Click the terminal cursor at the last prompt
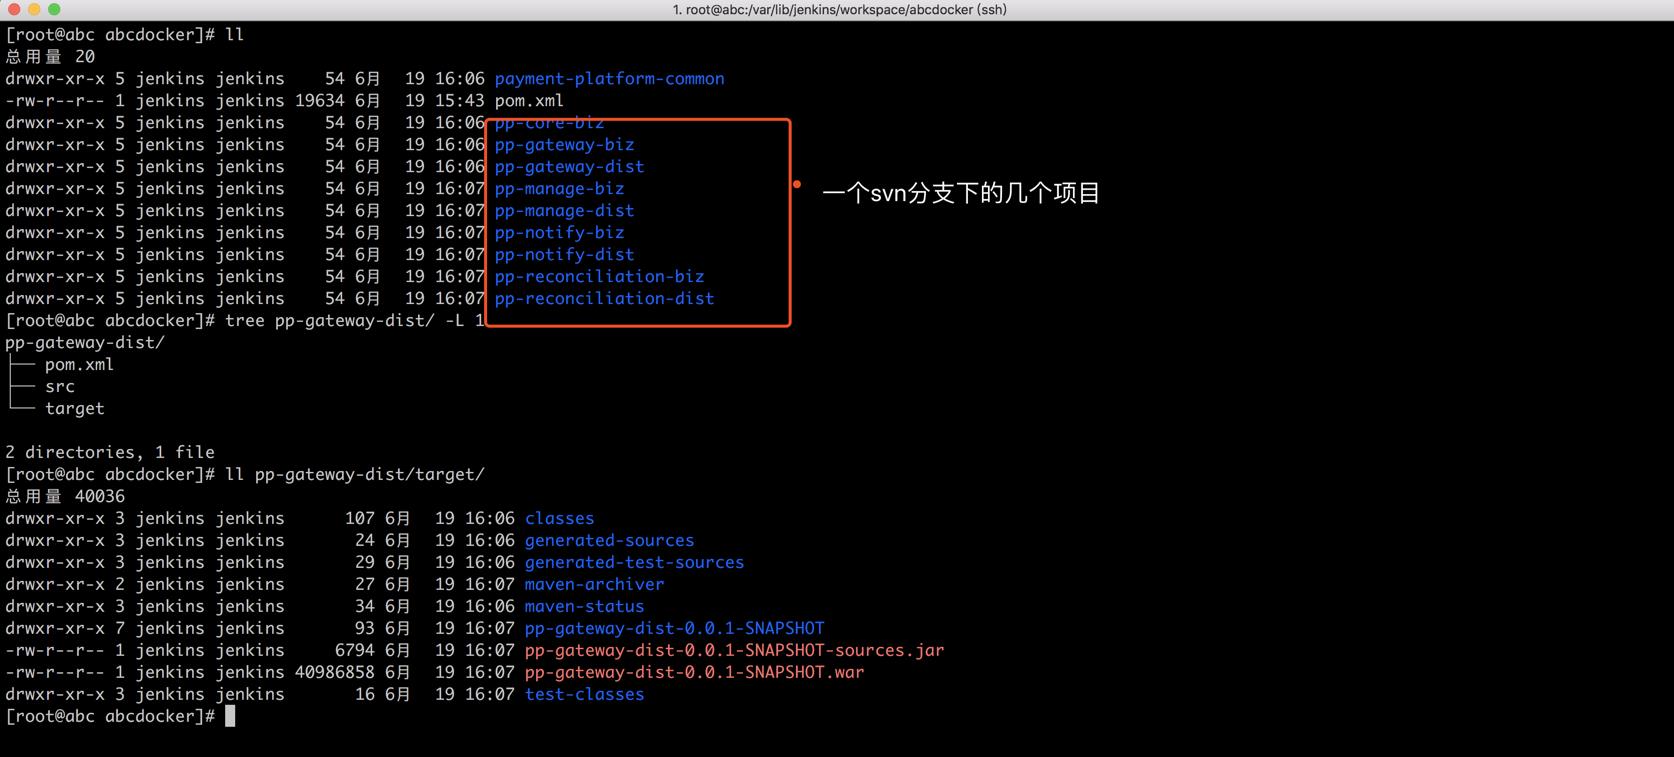 (x=230, y=716)
